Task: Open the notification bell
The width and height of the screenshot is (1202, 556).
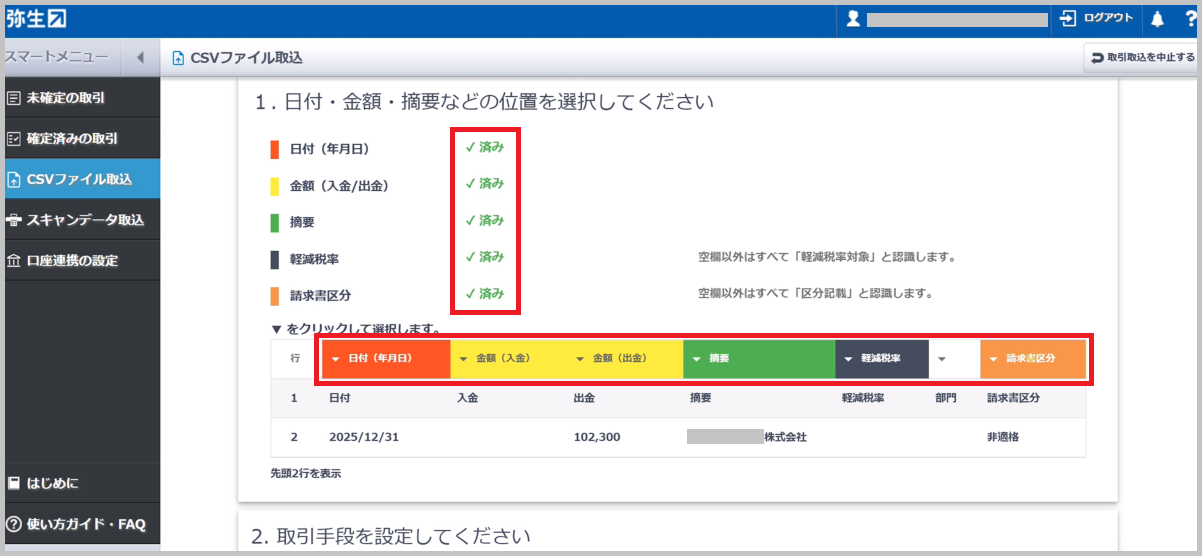Action: [x=1158, y=19]
